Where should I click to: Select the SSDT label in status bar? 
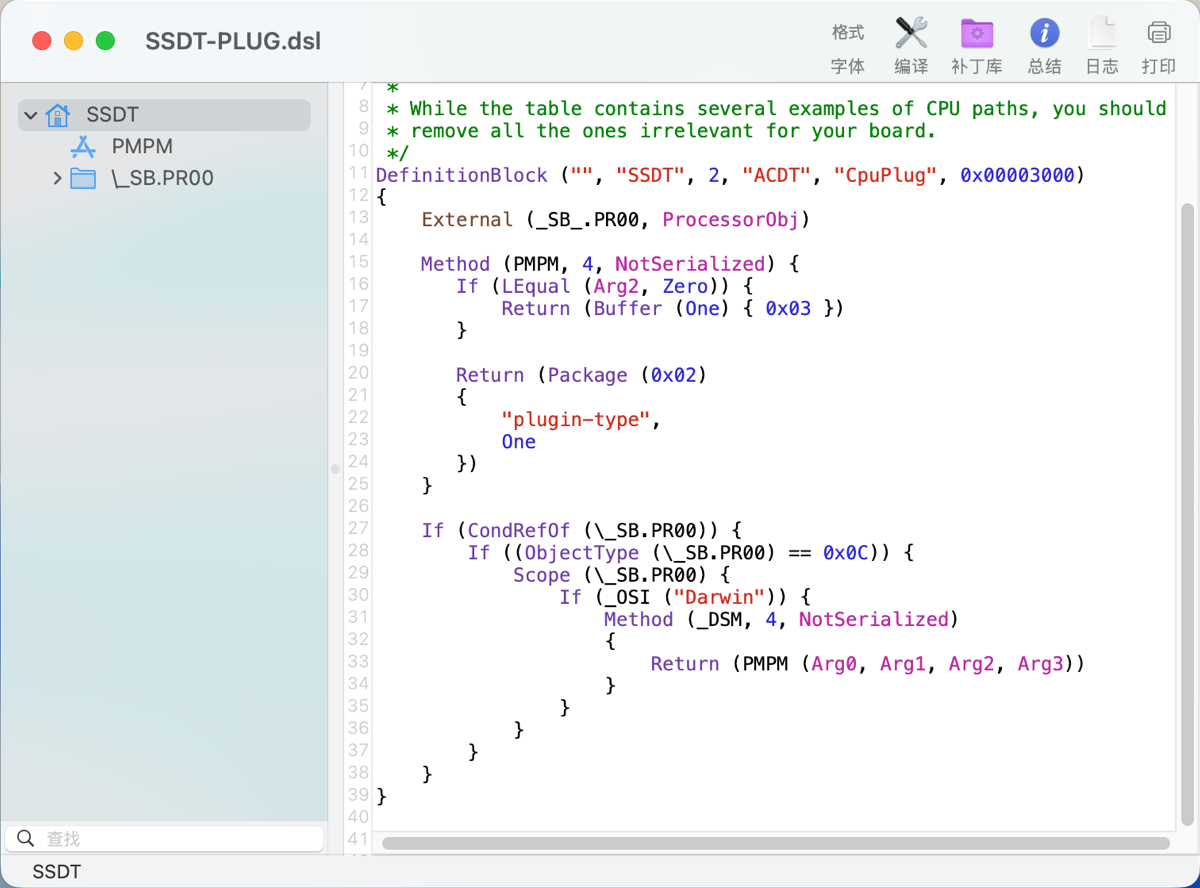56,871
